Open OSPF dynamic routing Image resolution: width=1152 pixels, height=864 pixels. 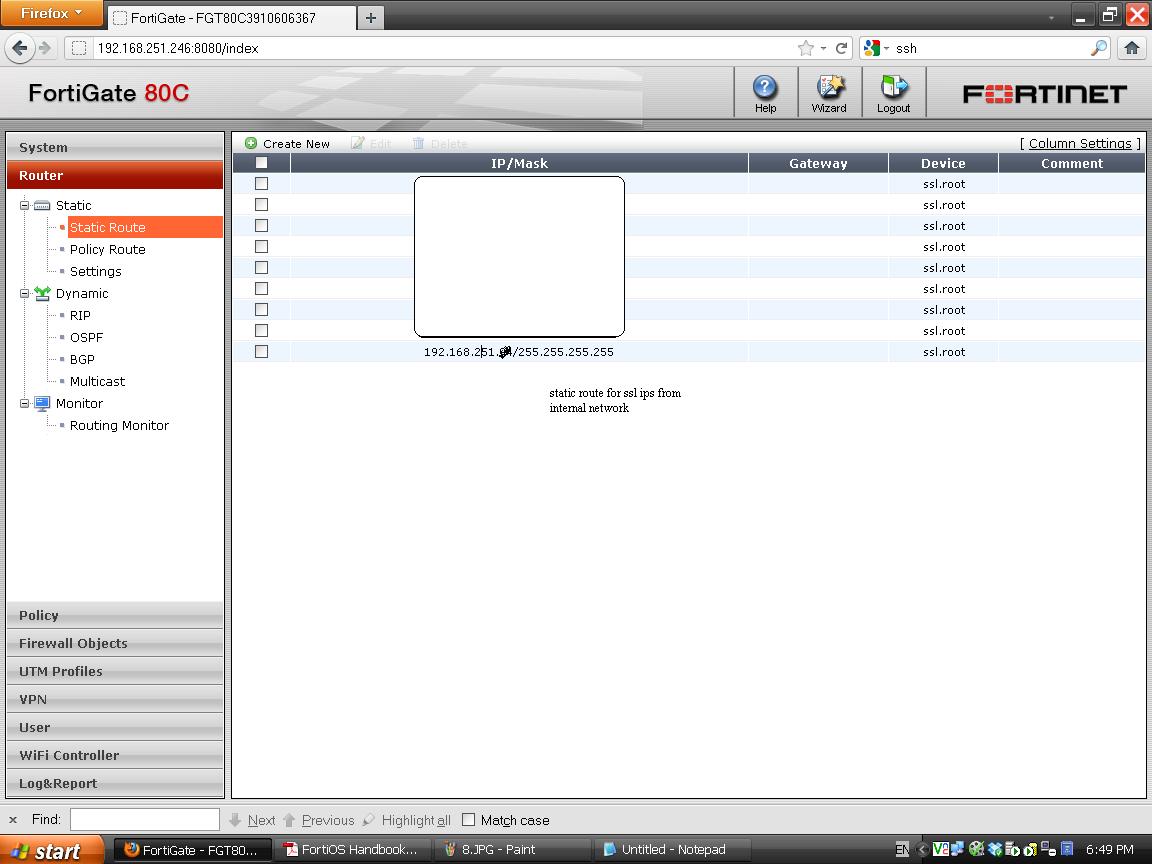pyautogui.click(x=86, y=337)
